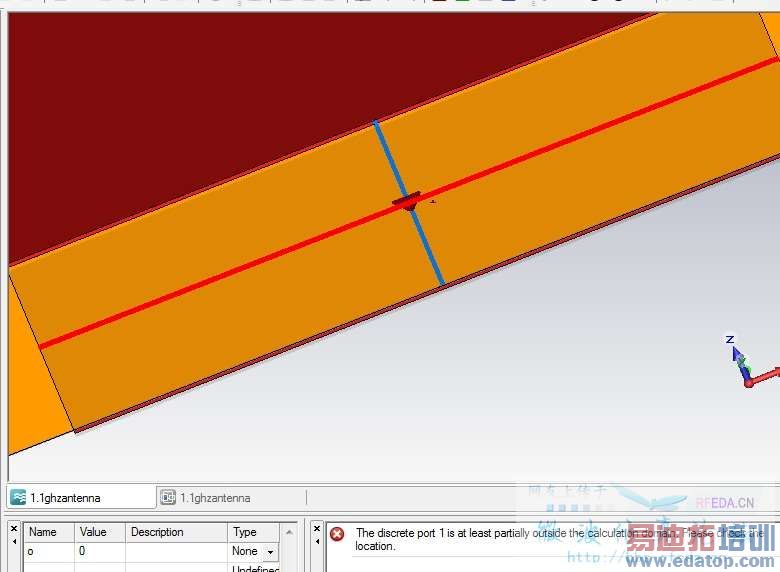The image size is (780, 572).
Task: Click the Description column header
Action: pyautogui.click(x=177, y=532)
